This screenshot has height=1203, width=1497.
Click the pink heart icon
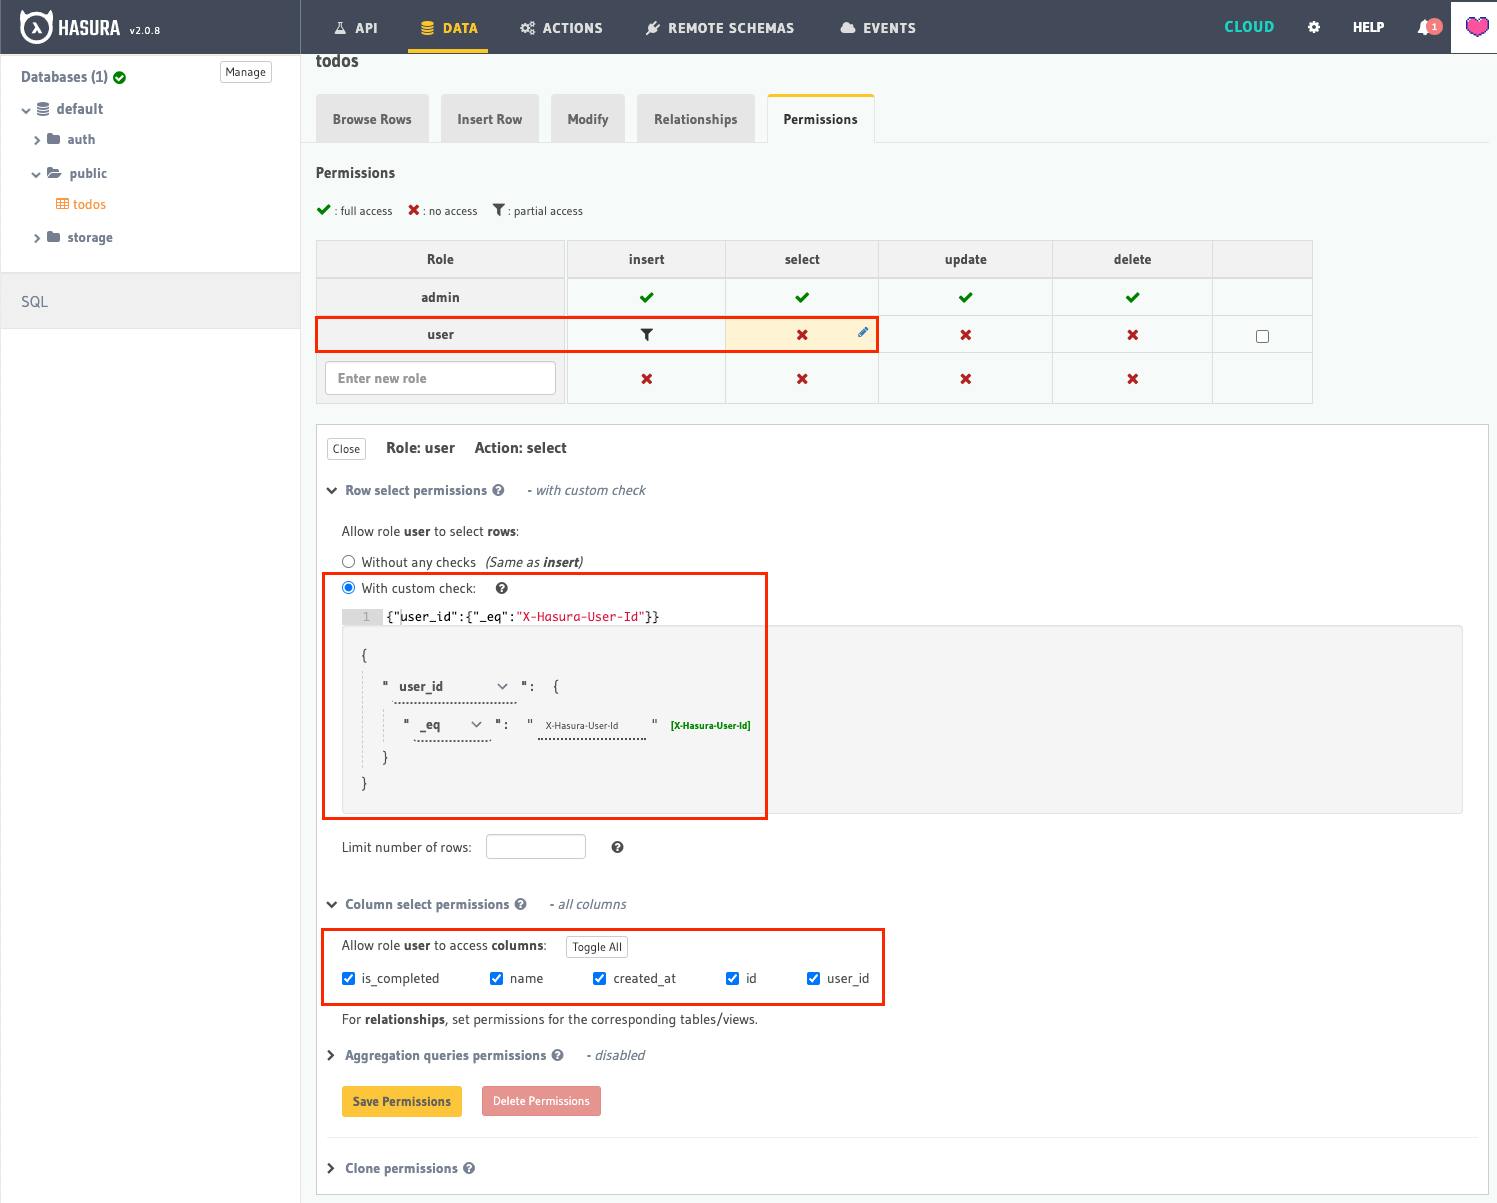1477,27
